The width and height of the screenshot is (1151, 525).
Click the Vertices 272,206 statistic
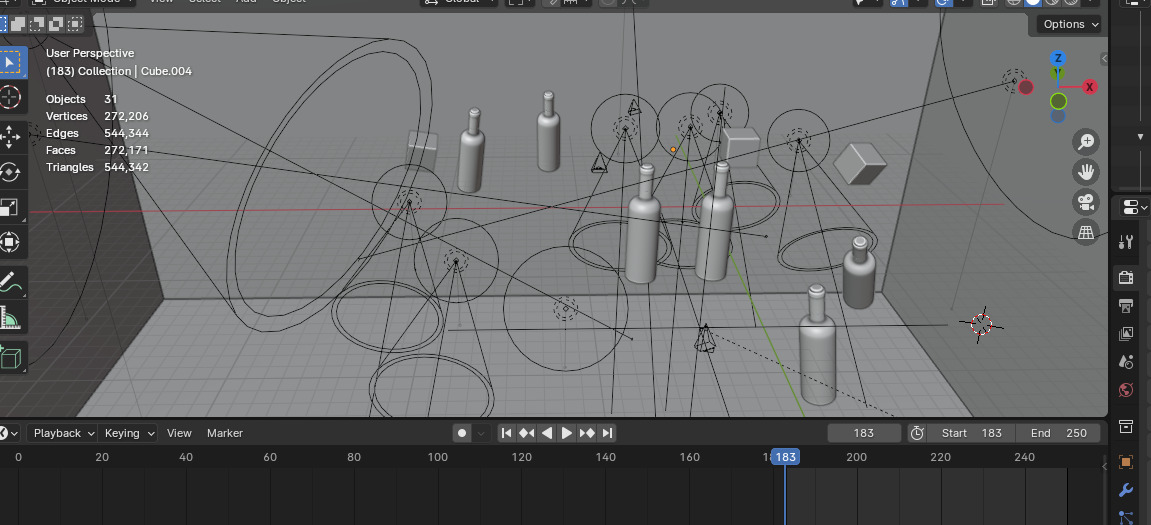[x=97, y=116]
